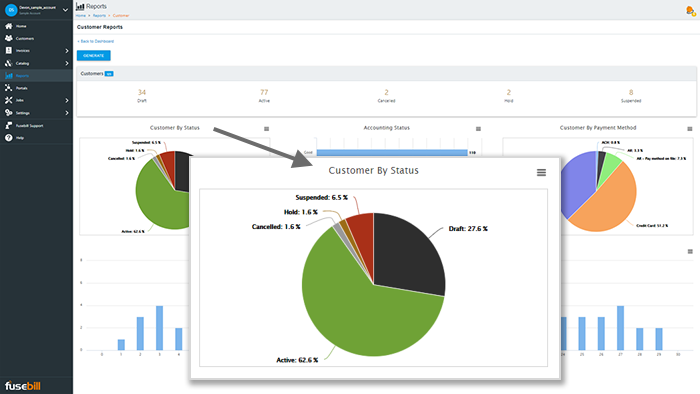Open the Customers sidebar icon
Image resolution: width=700 pixels, height=394 pixels.
click(x=8, y=38)
